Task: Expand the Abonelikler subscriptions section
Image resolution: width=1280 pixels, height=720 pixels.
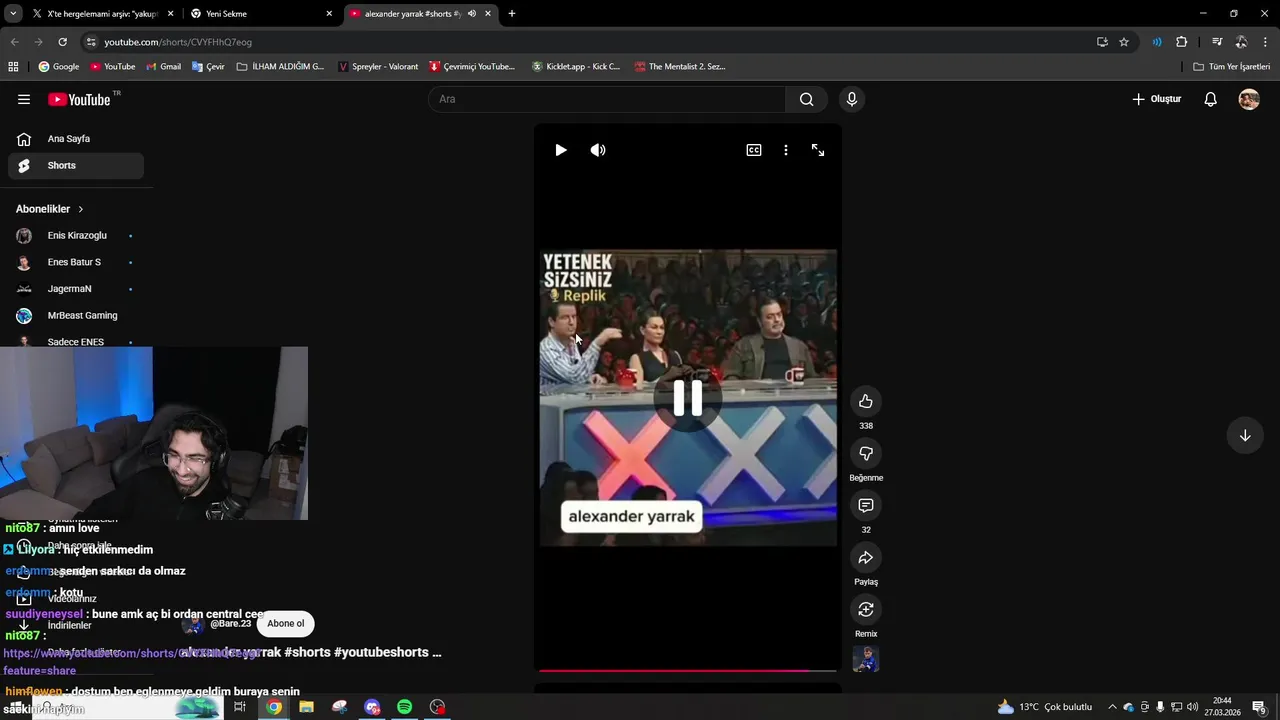Action: click(50, 209)
